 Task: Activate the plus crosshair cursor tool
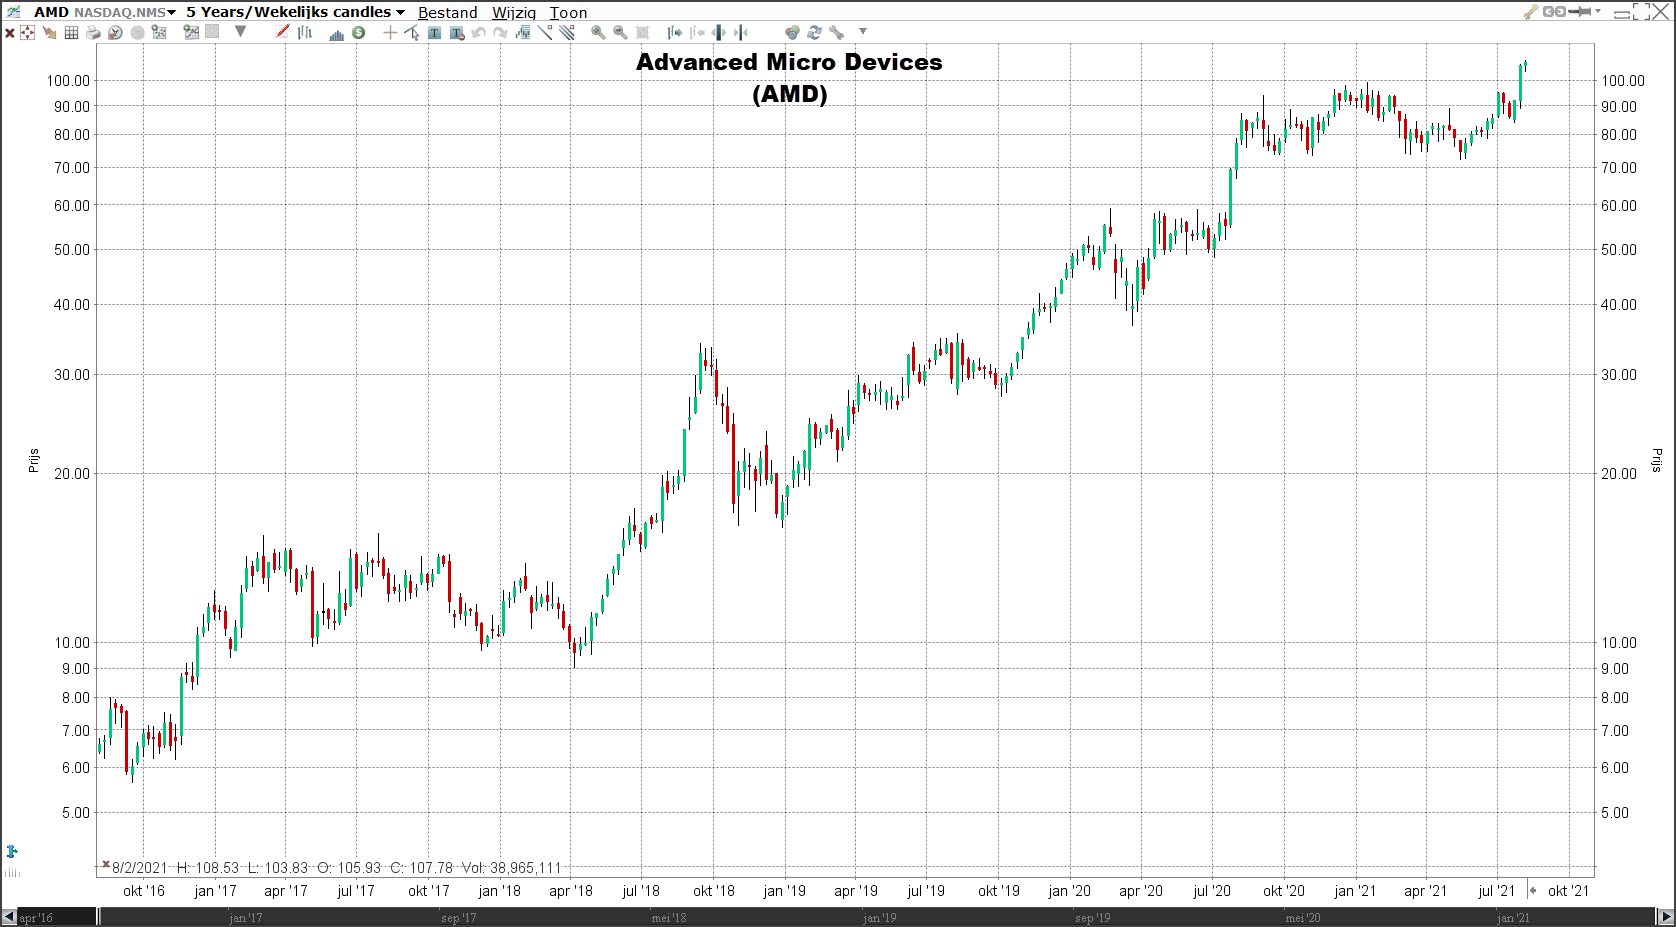point(390,33)
